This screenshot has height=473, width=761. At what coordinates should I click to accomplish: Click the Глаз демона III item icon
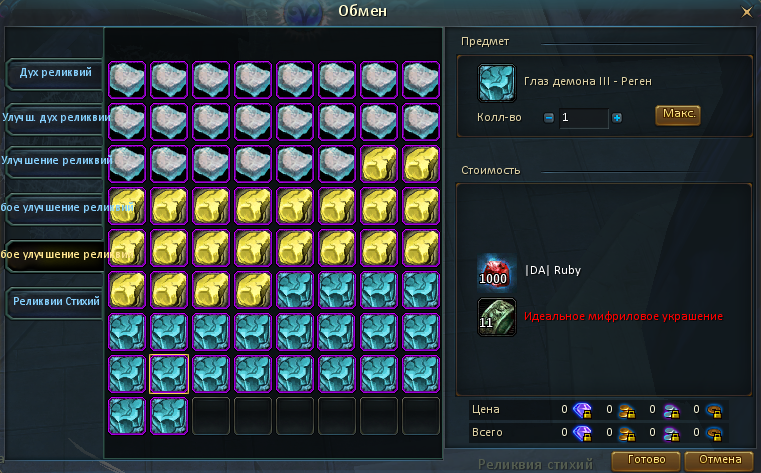point(496,83)
